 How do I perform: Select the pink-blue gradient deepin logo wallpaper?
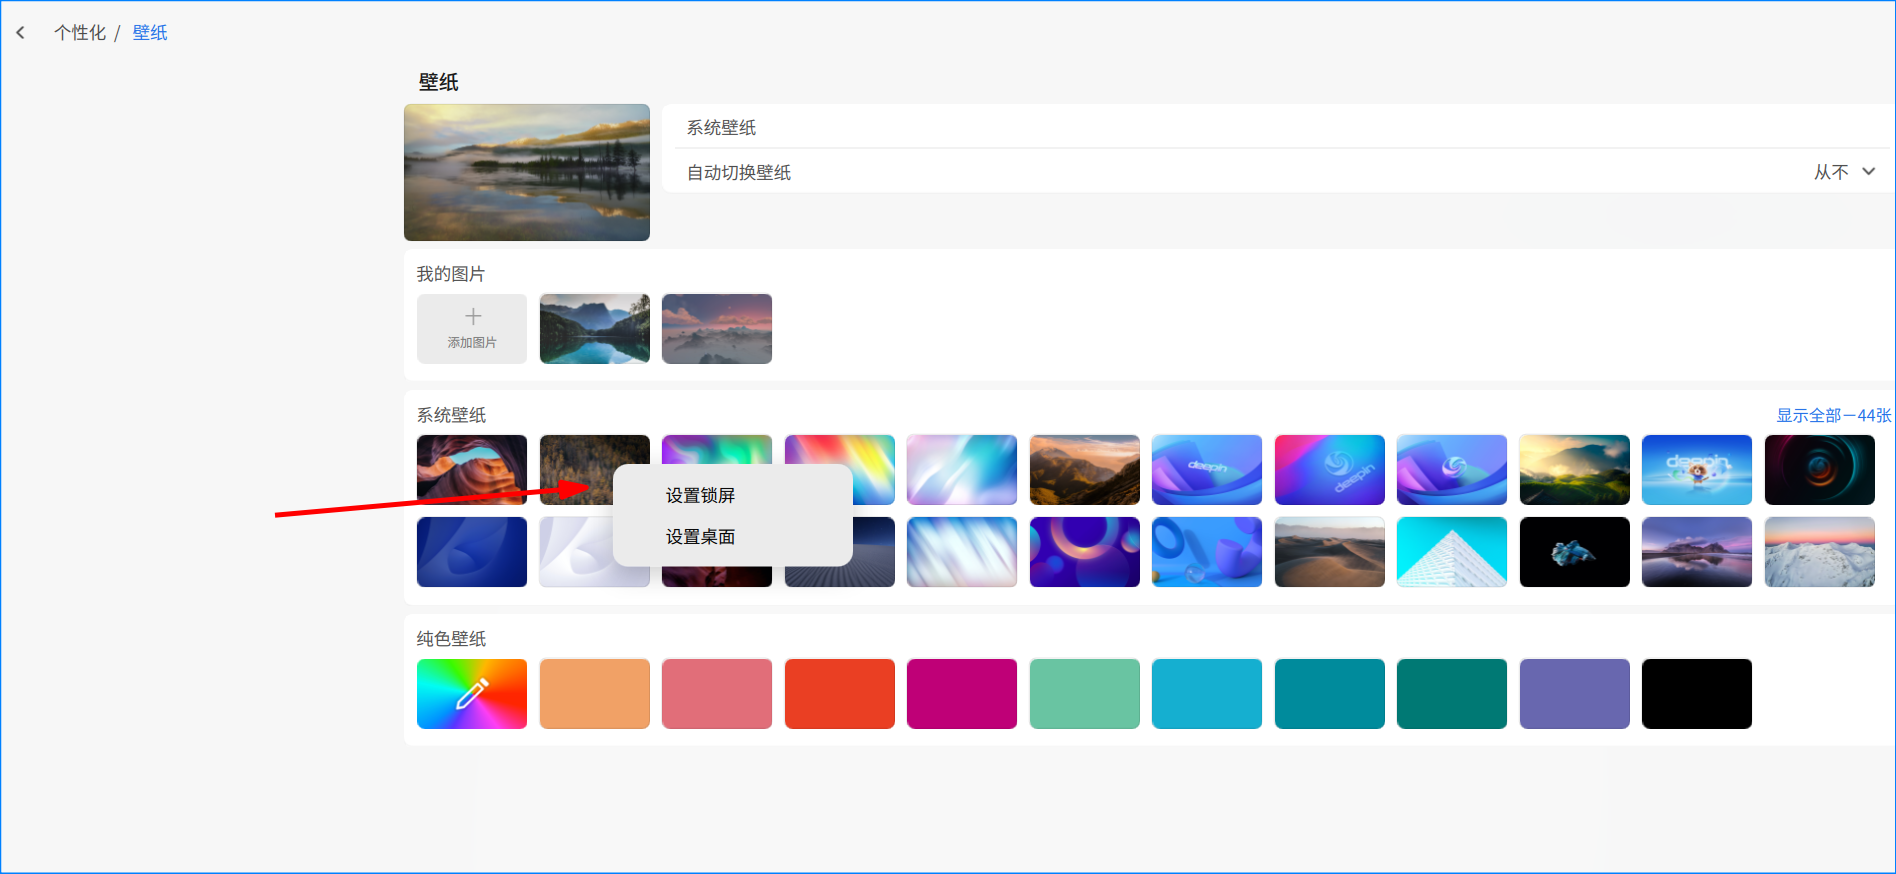coord(1330,469)
